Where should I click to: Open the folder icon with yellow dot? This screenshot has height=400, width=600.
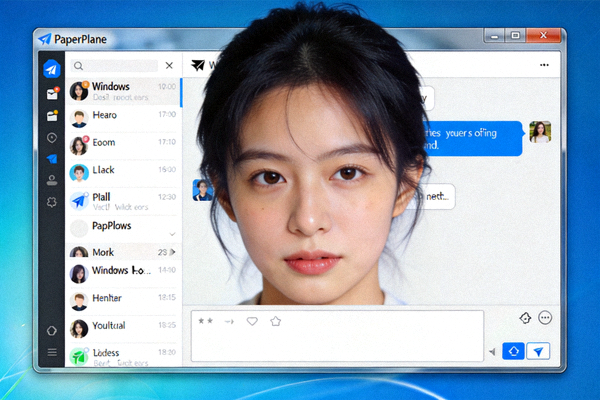[52, 116]
